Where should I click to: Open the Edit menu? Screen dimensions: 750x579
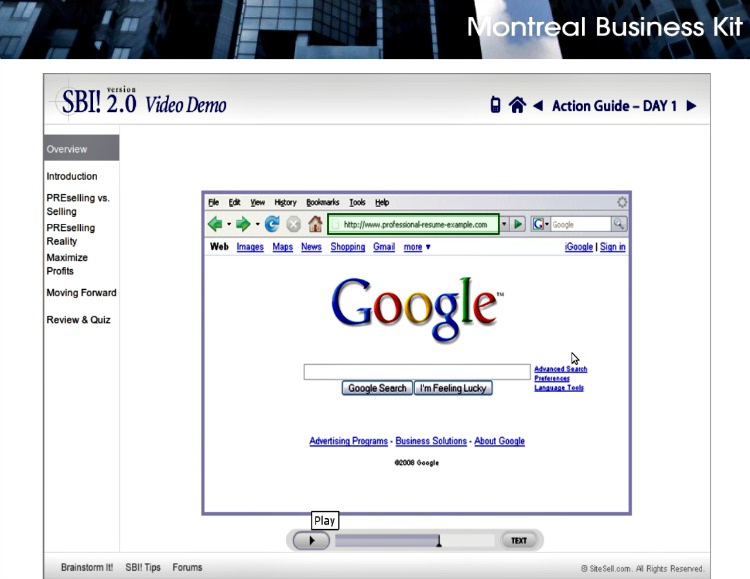click(x=234, y=202)
